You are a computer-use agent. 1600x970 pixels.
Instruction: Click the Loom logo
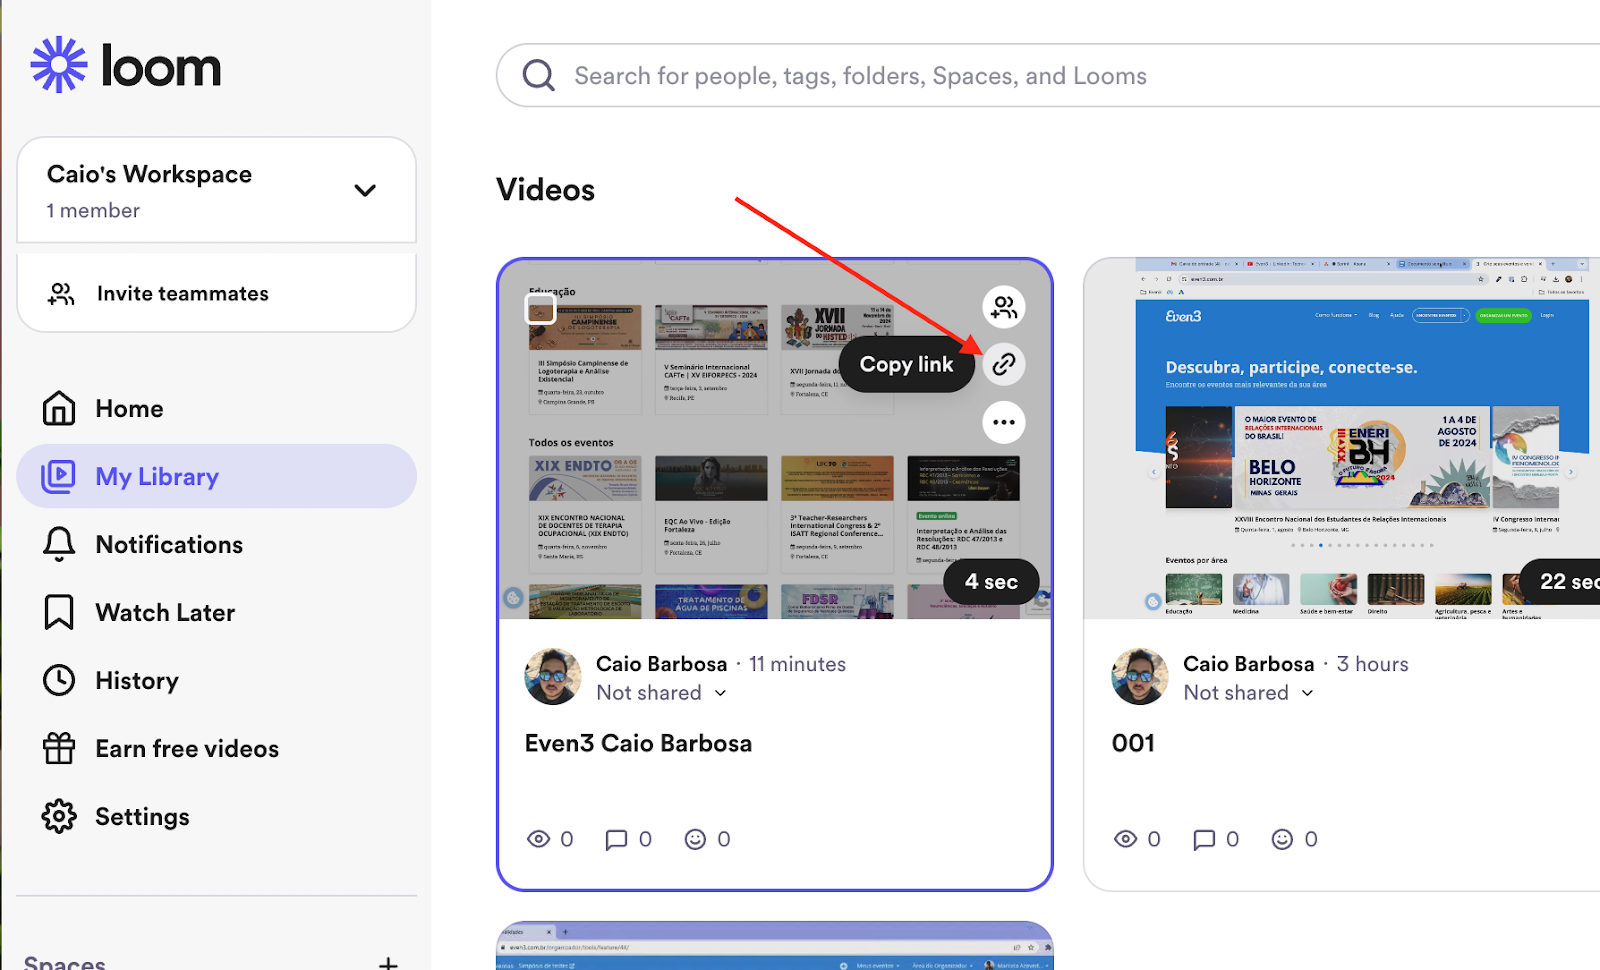point(126,66)
